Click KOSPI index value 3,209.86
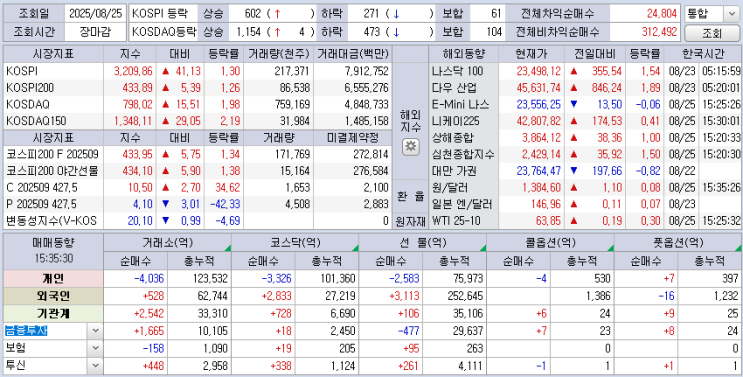Image resolution: width=743 pixels, height=377 pixels. (133, 72)
